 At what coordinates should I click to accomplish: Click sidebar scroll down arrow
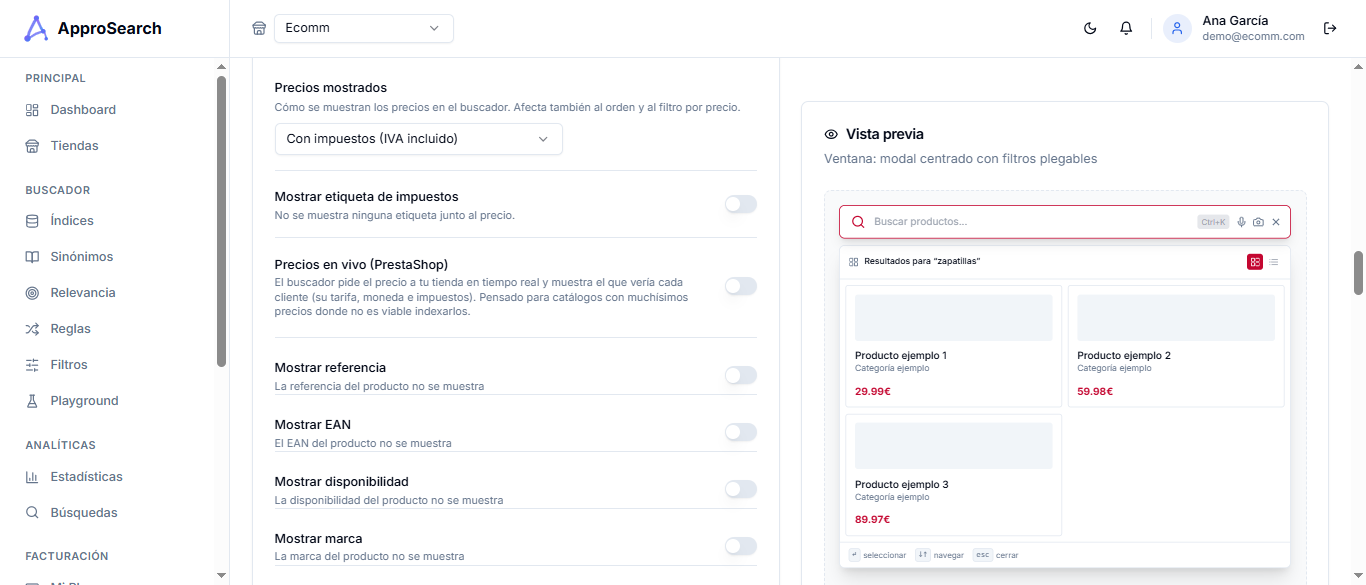point(221,575)
